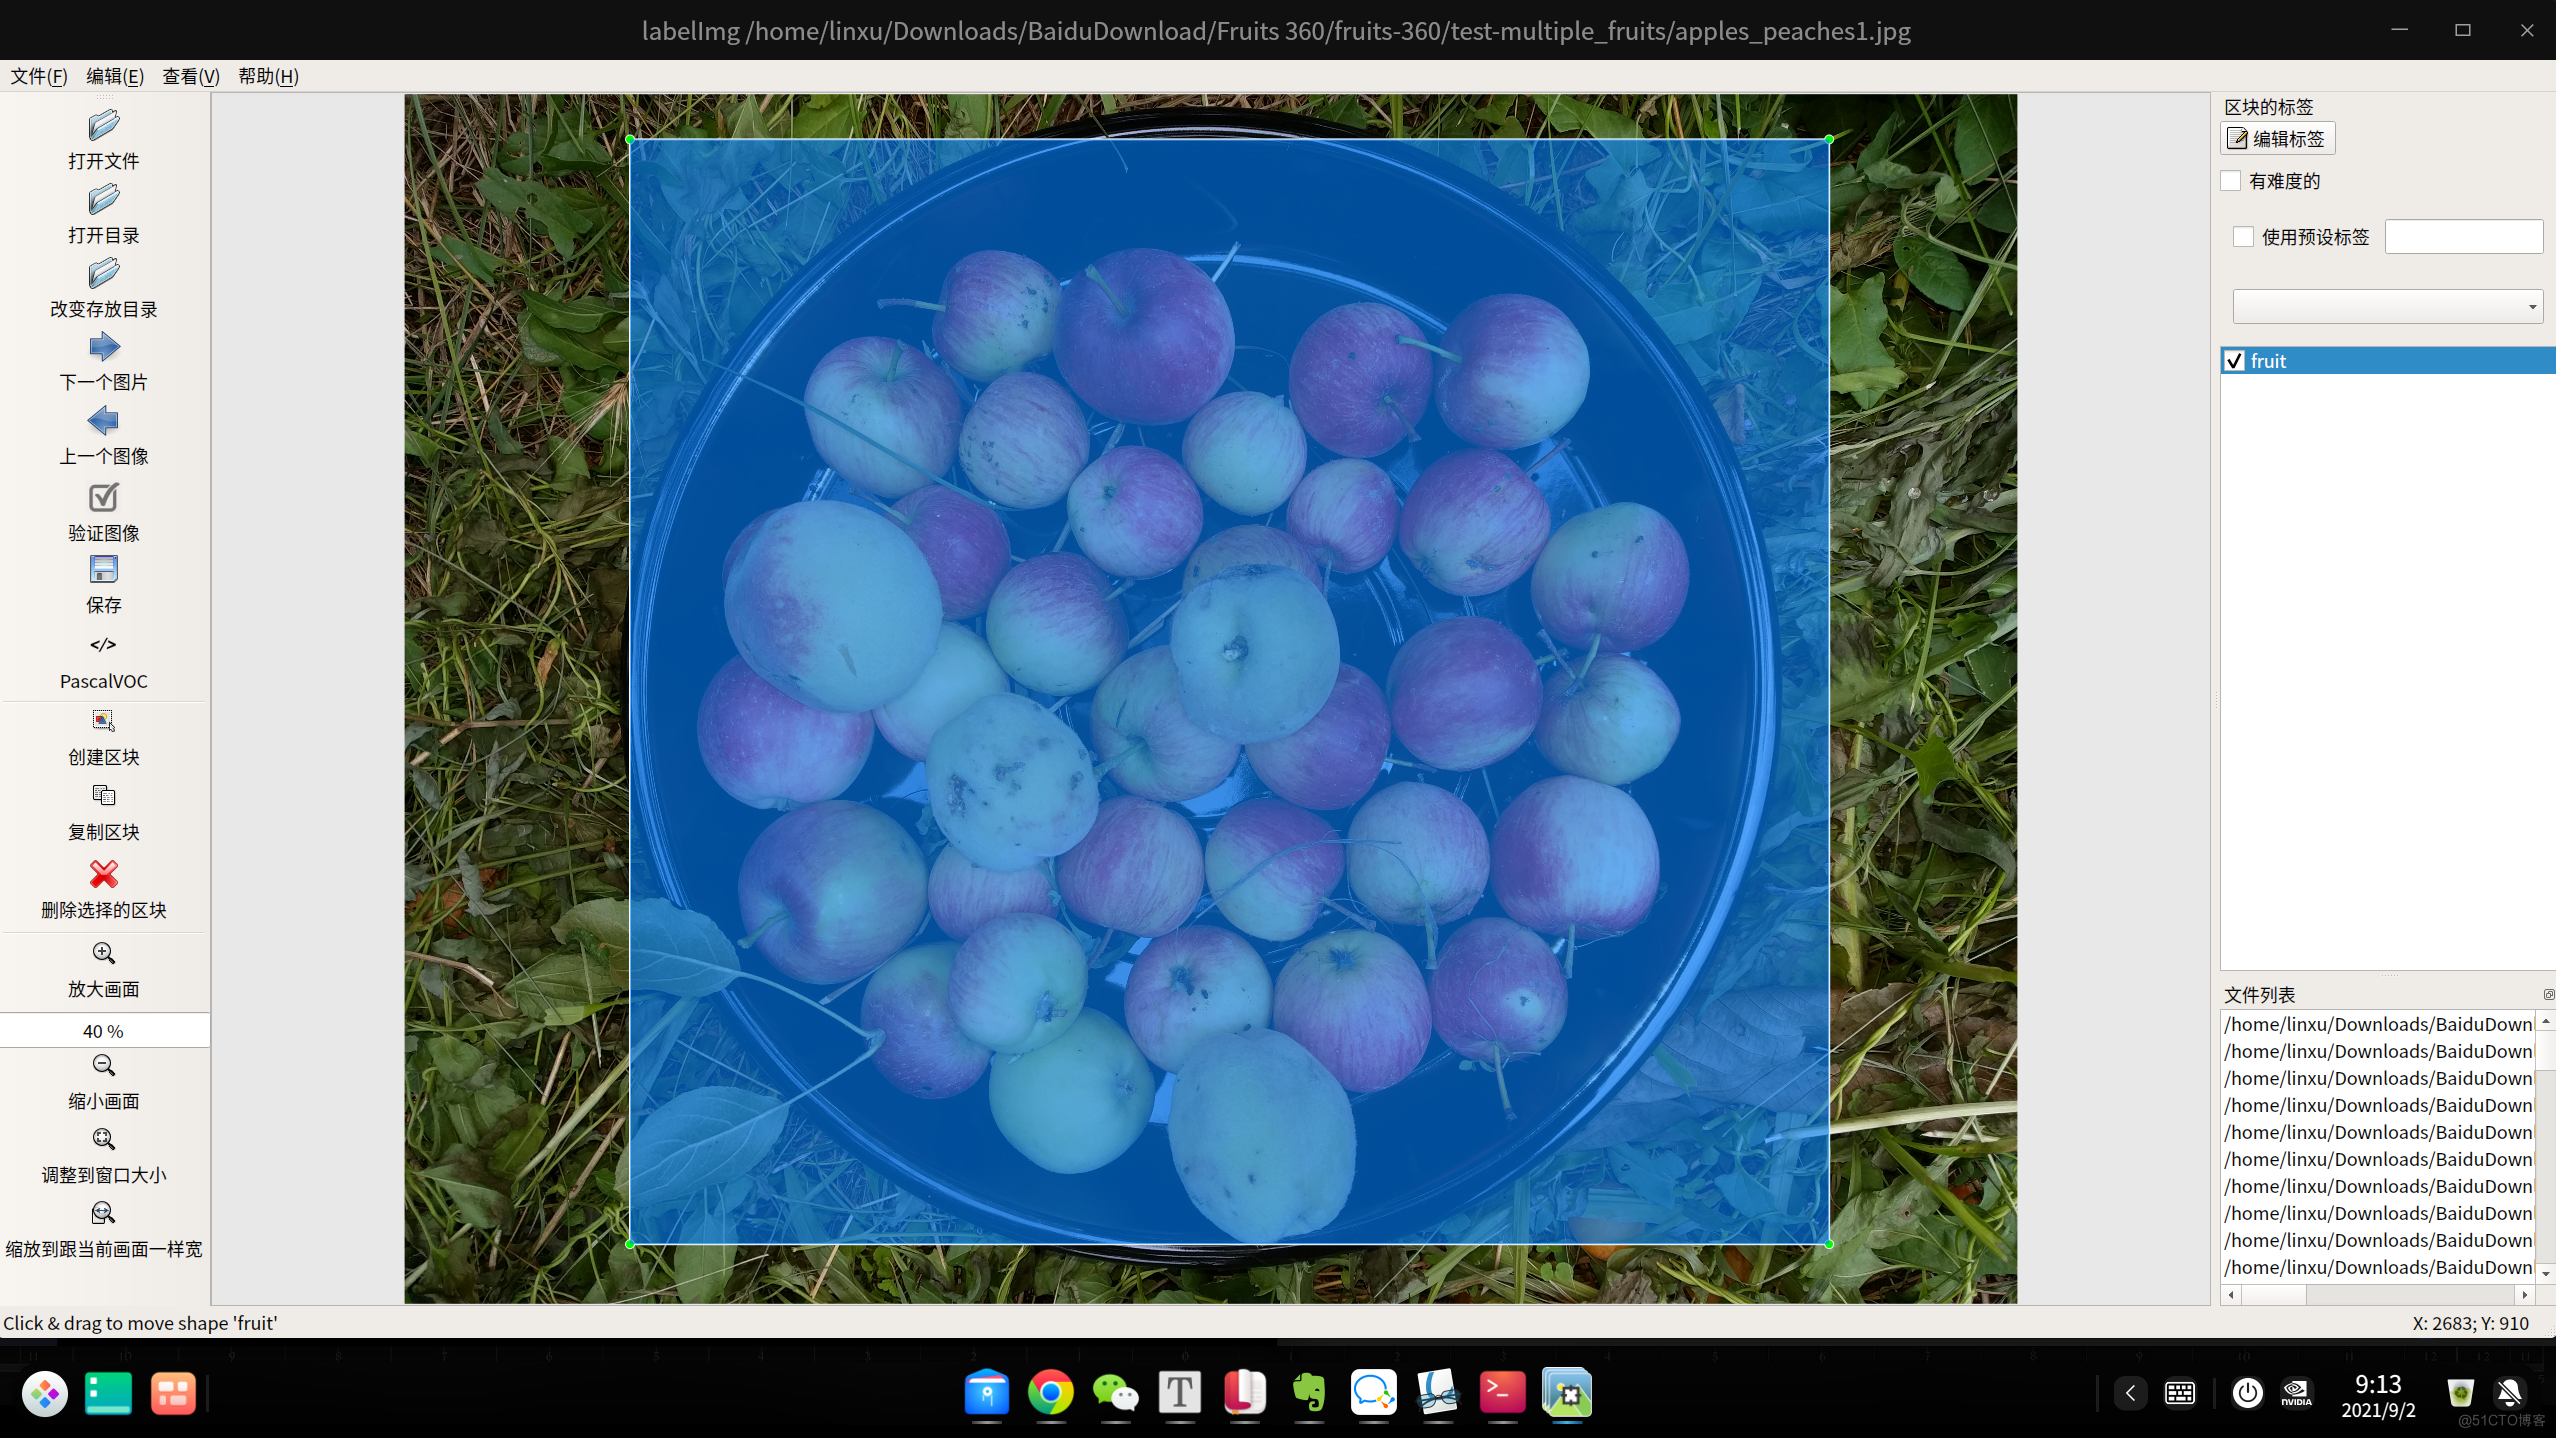
Task: Enable the 使用预设标签 checkbox
Action: click(x=2243, y=237)
